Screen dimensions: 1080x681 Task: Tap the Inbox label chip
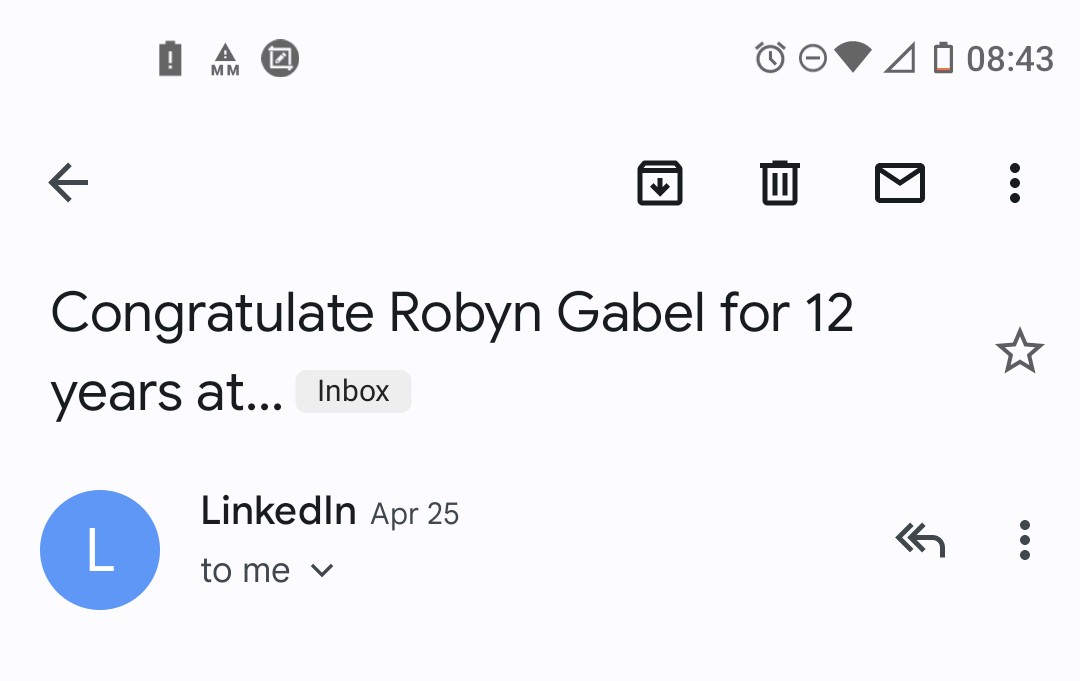click(353, 391)
